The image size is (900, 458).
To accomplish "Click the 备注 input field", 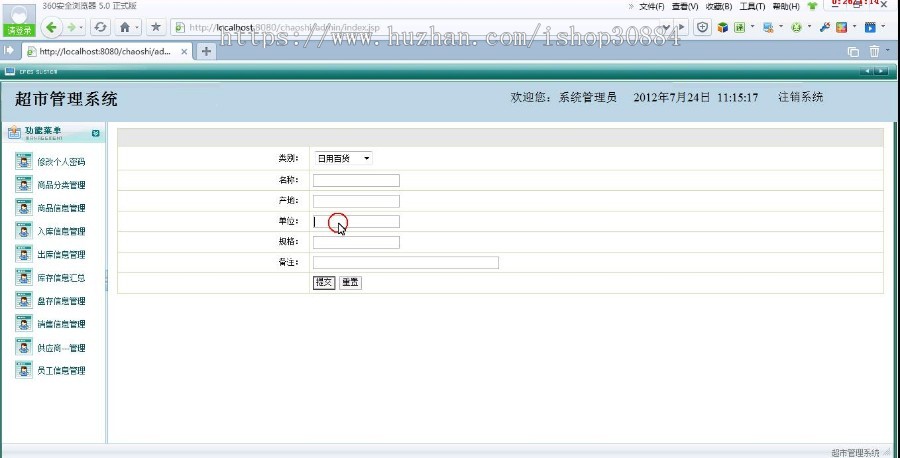I will click(406, 263).
